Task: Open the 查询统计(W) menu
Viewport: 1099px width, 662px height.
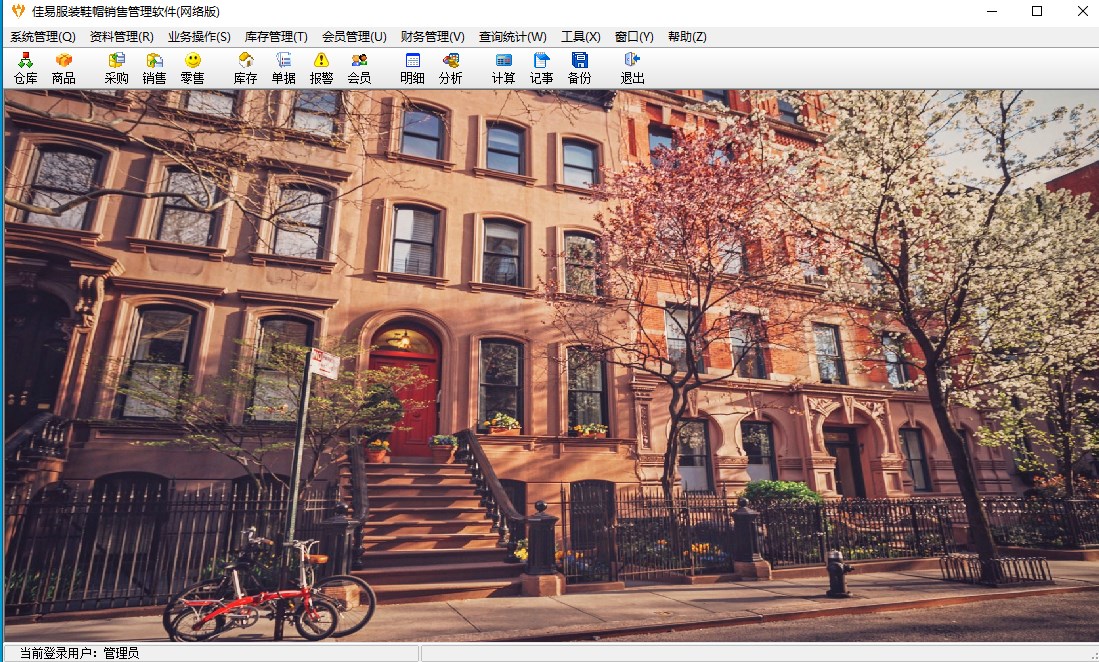Action: pyautogui.click(x=512, y=37)
